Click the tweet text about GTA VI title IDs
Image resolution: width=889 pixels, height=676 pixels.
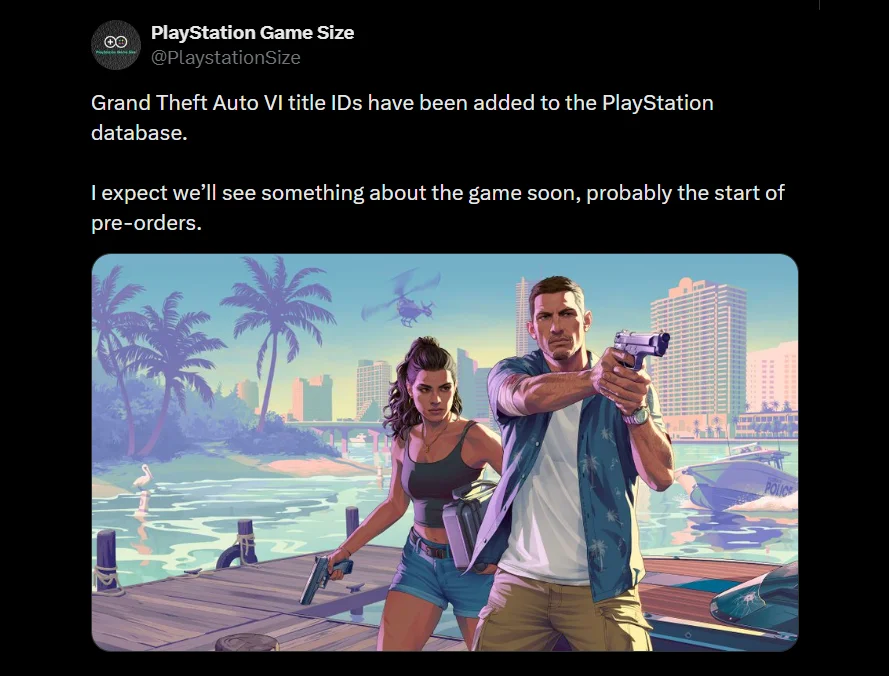click(x=402, y=117)
